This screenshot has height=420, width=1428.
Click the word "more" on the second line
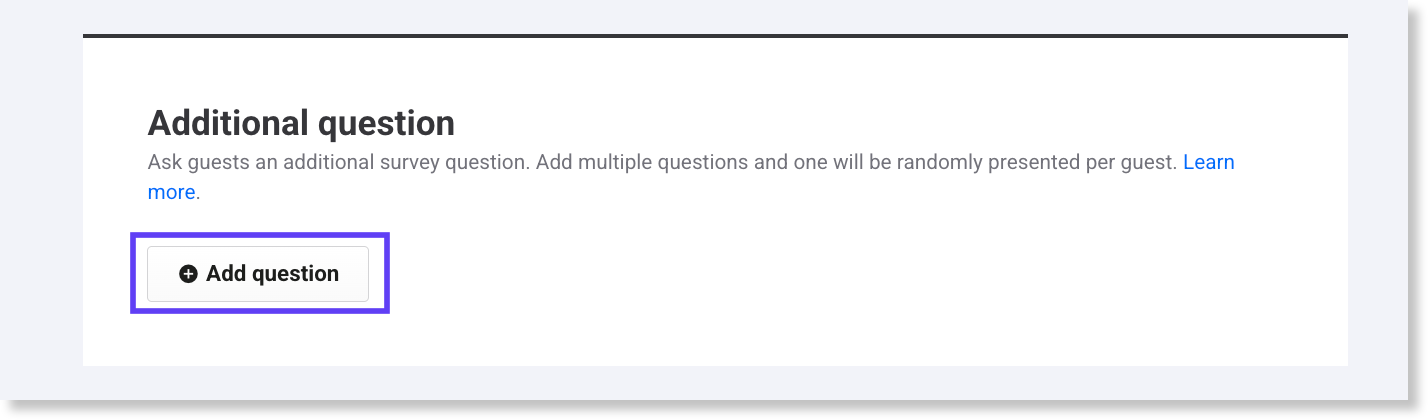pos(171,192)
